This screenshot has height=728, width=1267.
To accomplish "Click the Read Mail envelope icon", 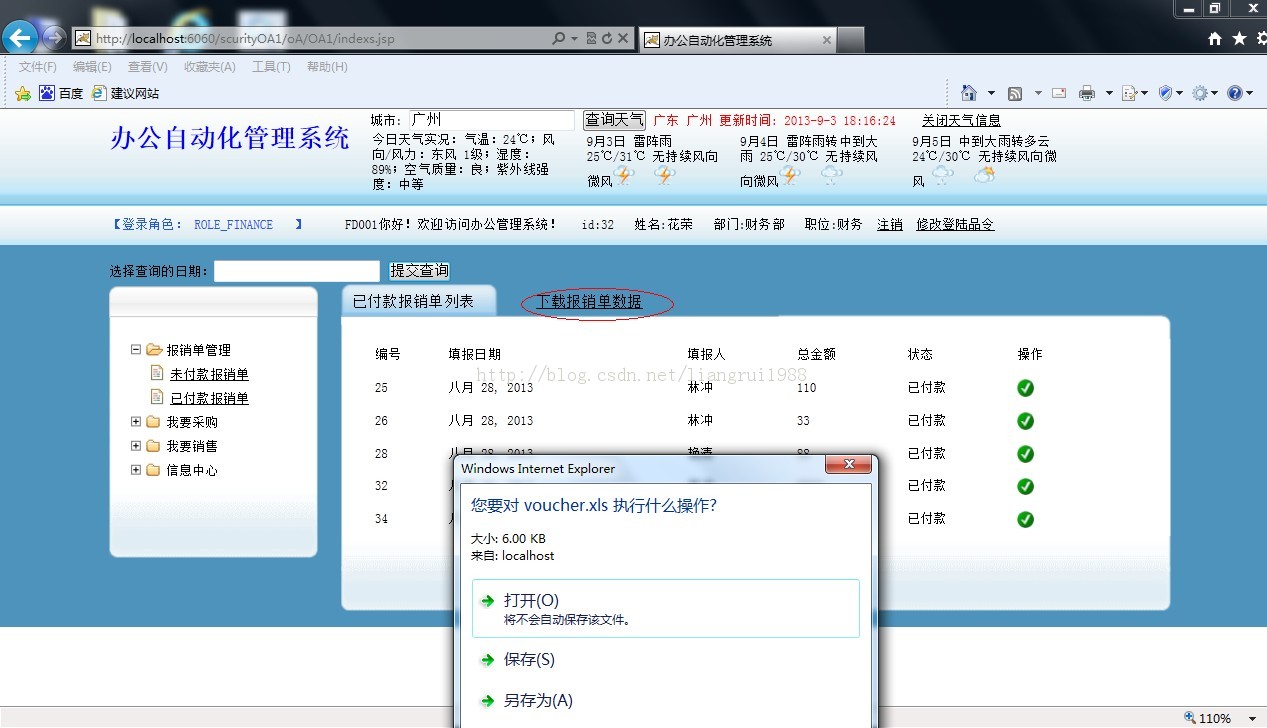I will pyautogui.click(x=1057, y=91).
